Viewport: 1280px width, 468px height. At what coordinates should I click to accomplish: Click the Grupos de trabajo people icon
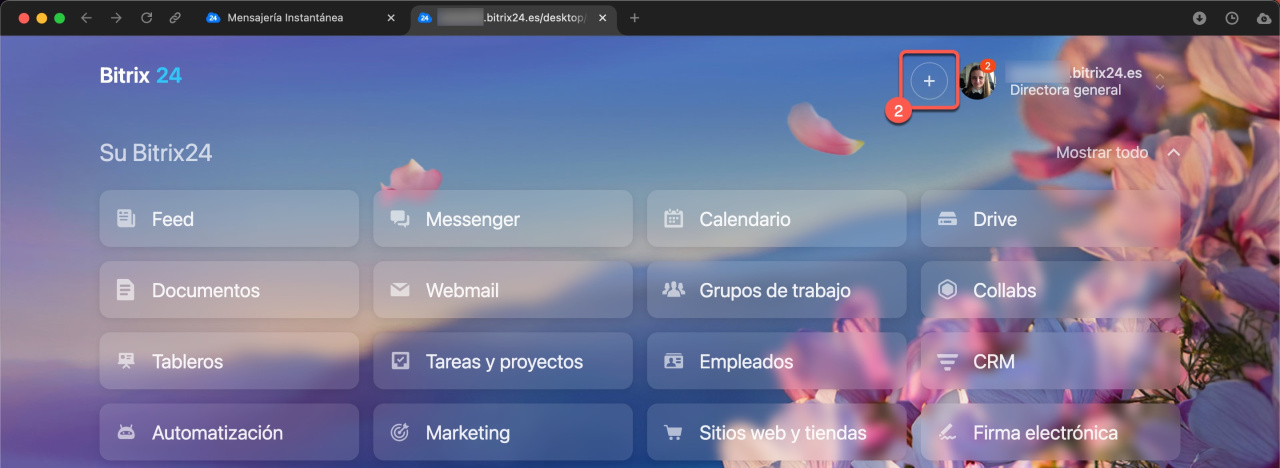click(x=673, y=290)
